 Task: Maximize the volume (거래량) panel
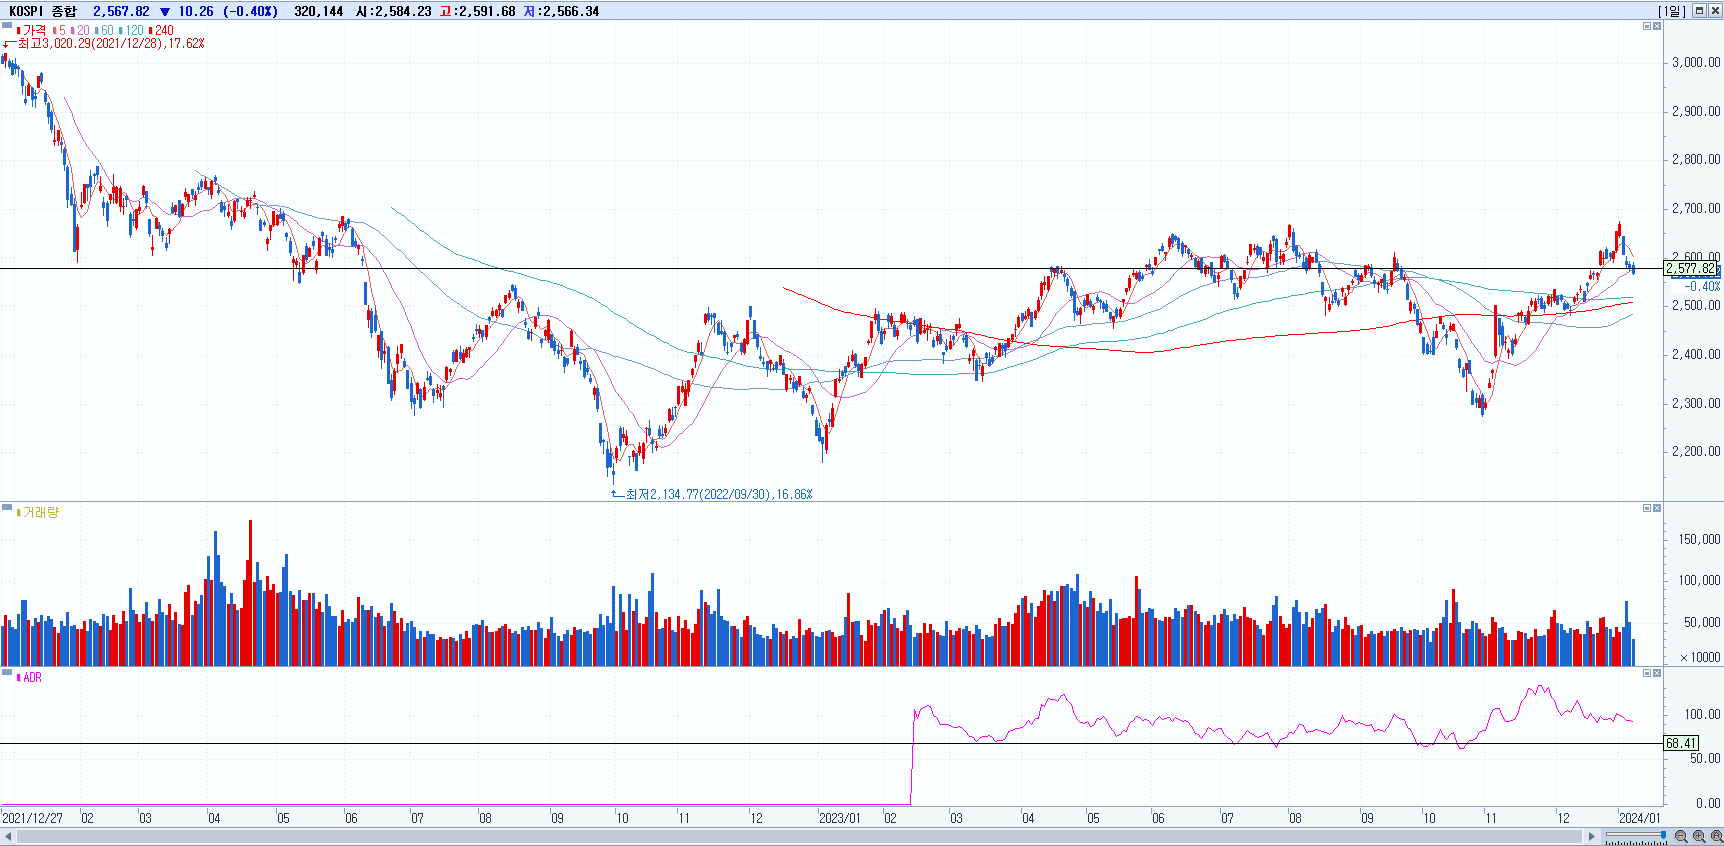coord(1647,508)
